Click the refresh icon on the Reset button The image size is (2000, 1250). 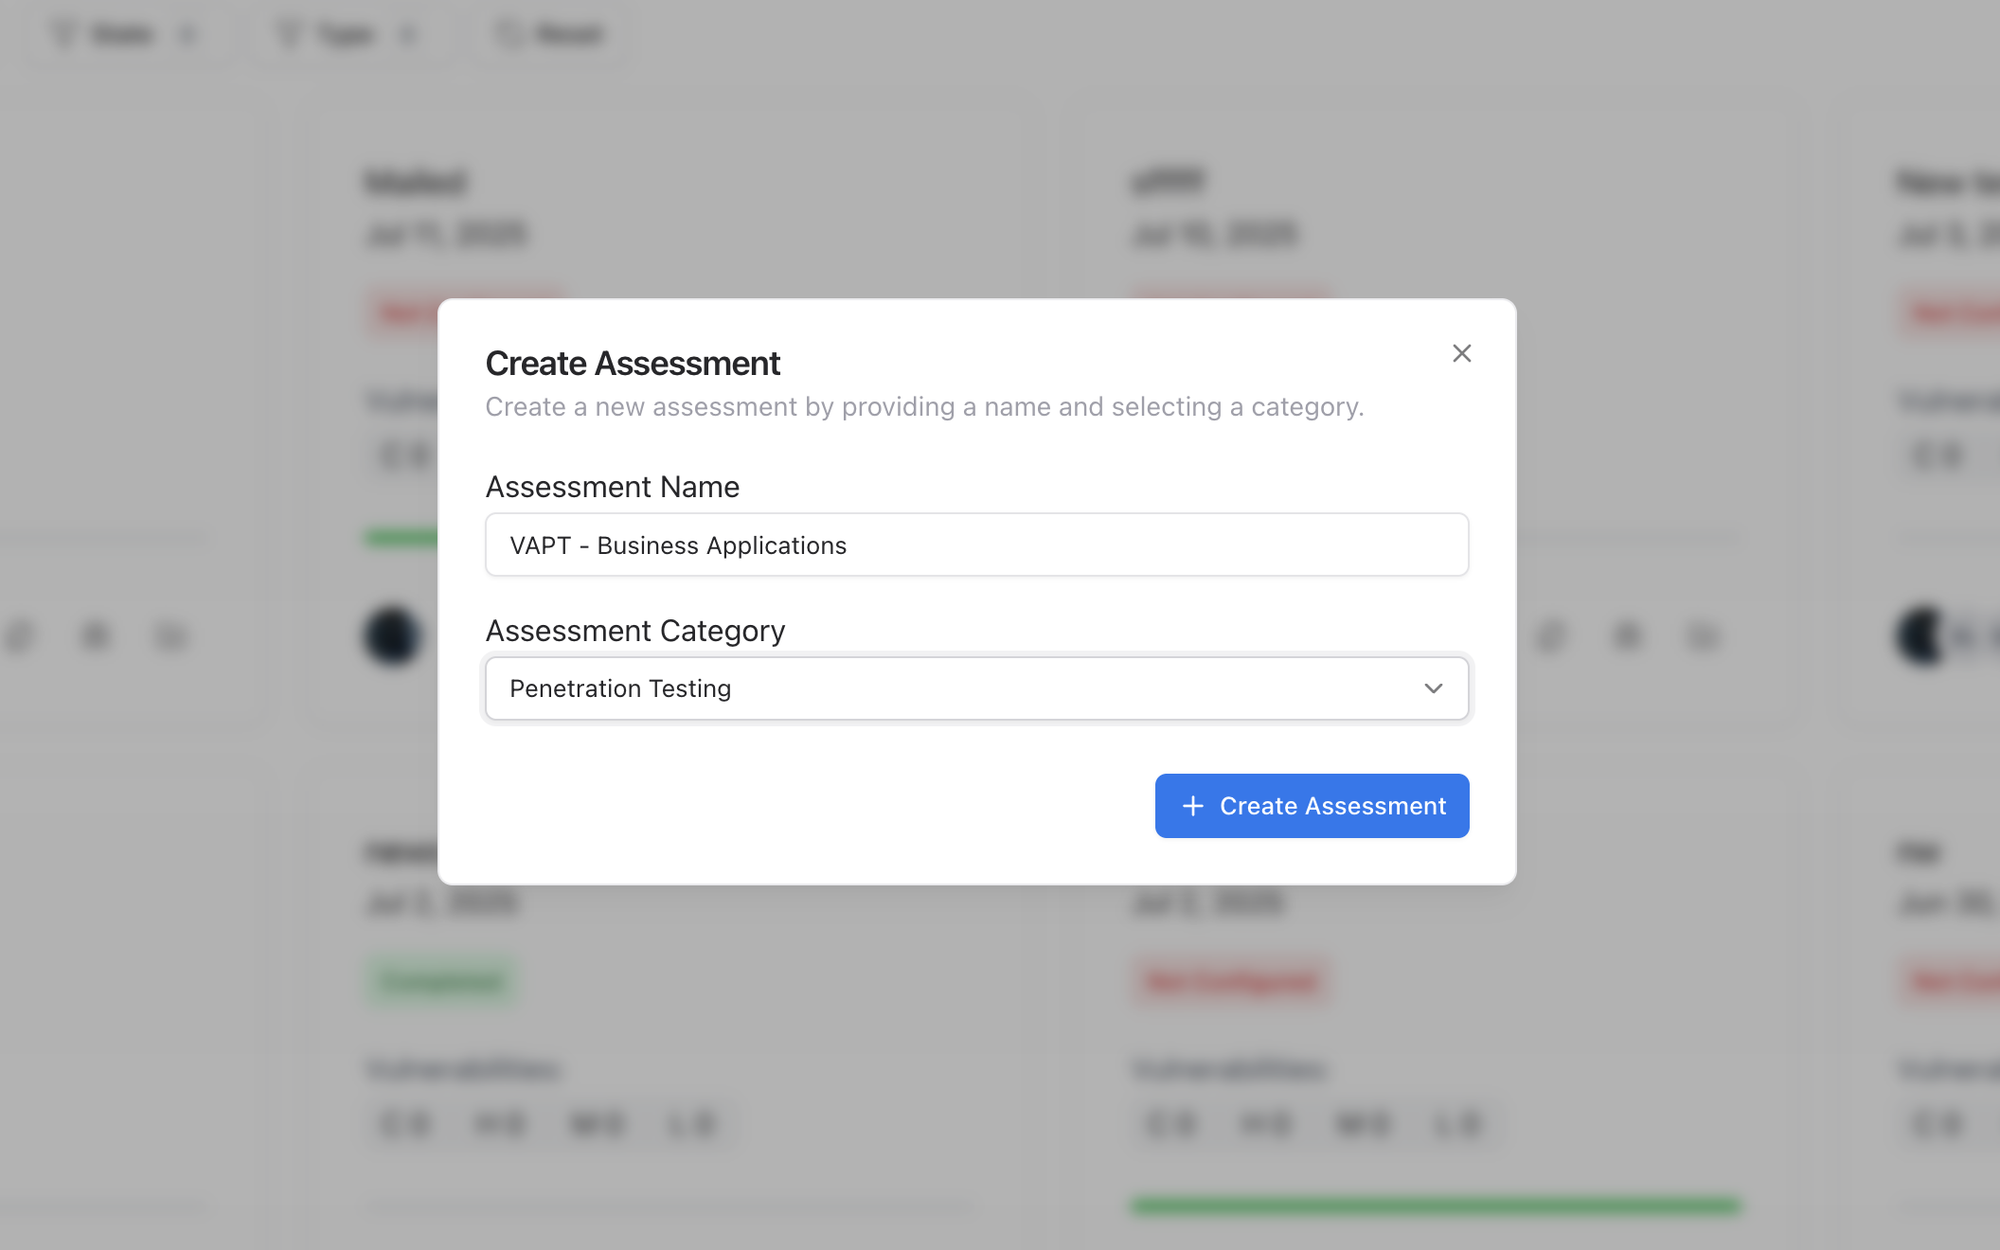[508, 33]
